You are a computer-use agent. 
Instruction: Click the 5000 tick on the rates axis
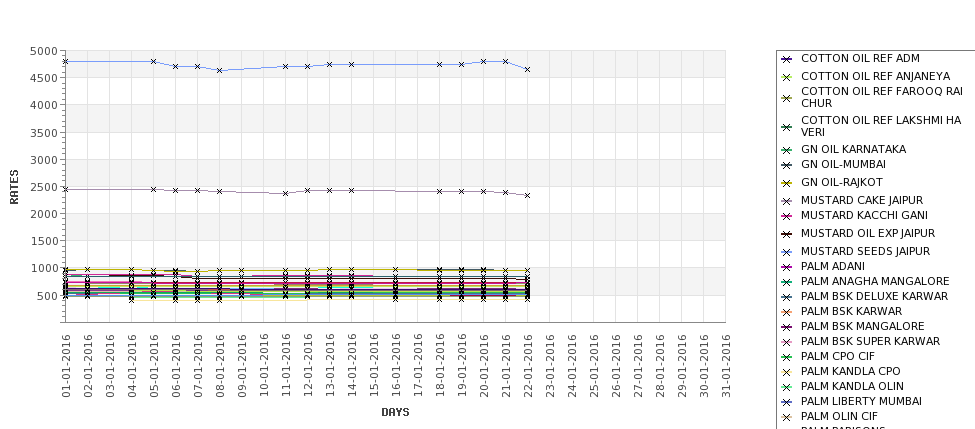tap(44, 51)
